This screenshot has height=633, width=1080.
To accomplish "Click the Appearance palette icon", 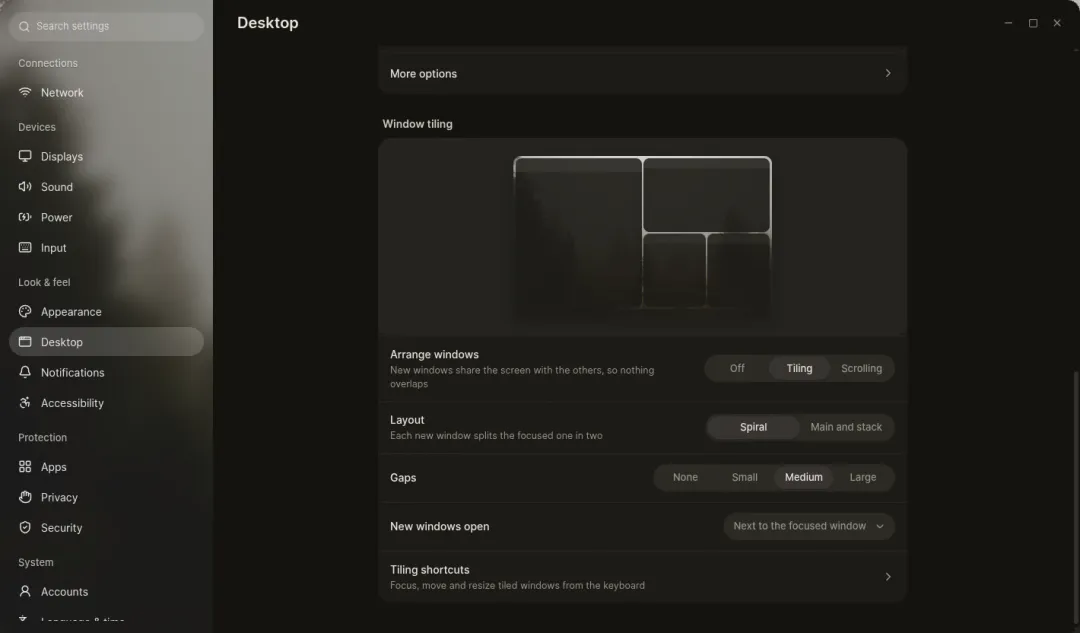I will [x=25, y=311].
